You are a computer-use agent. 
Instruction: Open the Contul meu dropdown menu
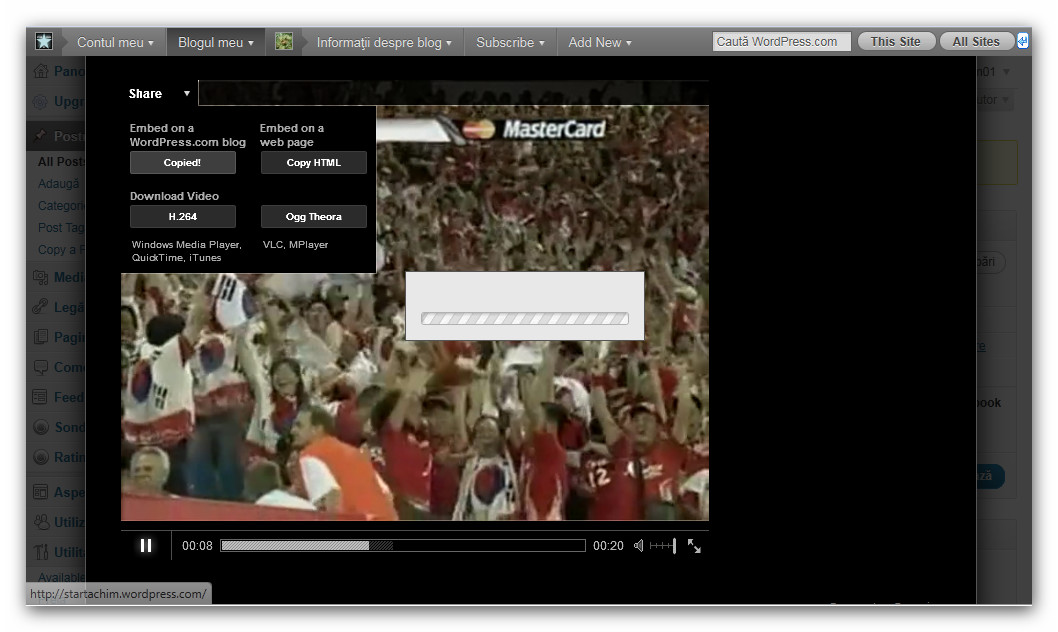(115, 42)
